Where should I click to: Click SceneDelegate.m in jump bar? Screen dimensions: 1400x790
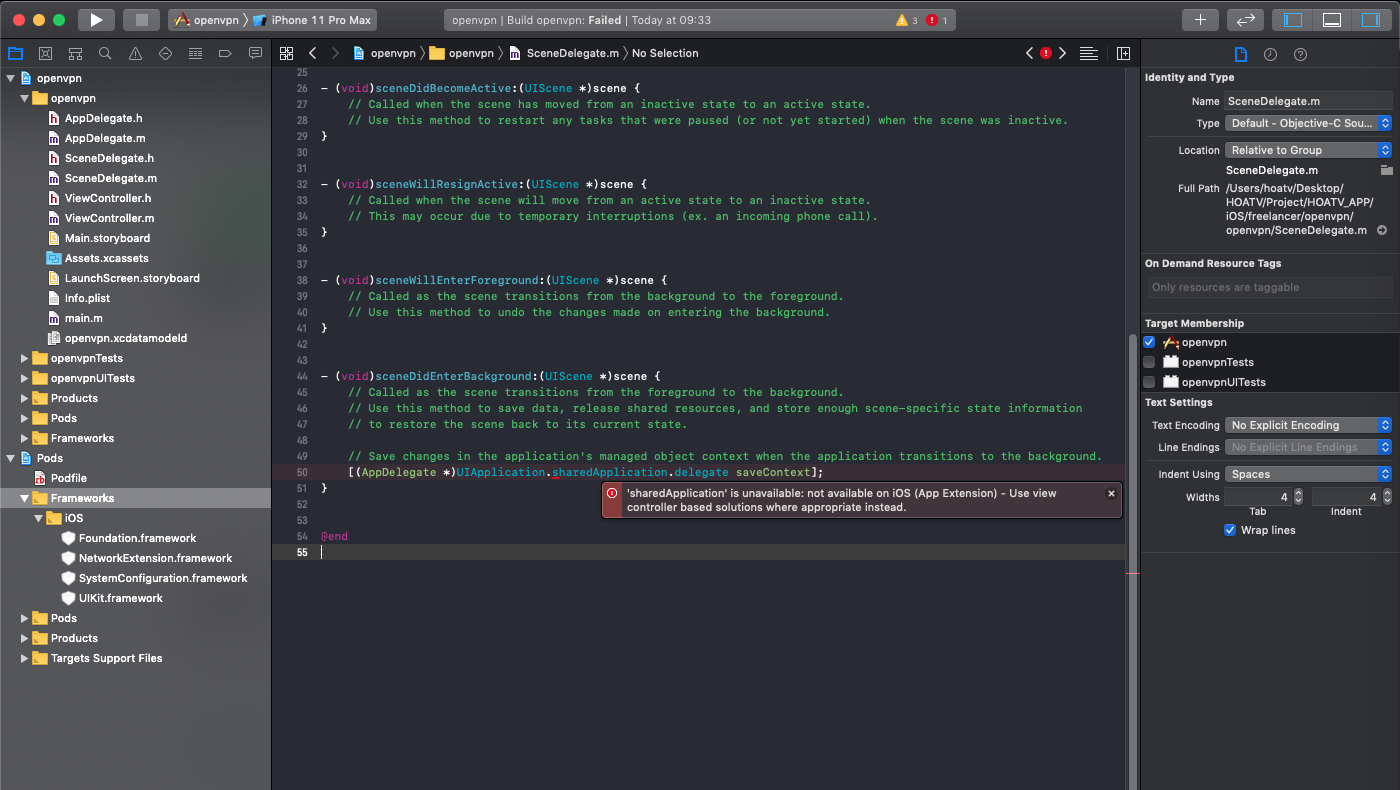(x=572, y=53)
